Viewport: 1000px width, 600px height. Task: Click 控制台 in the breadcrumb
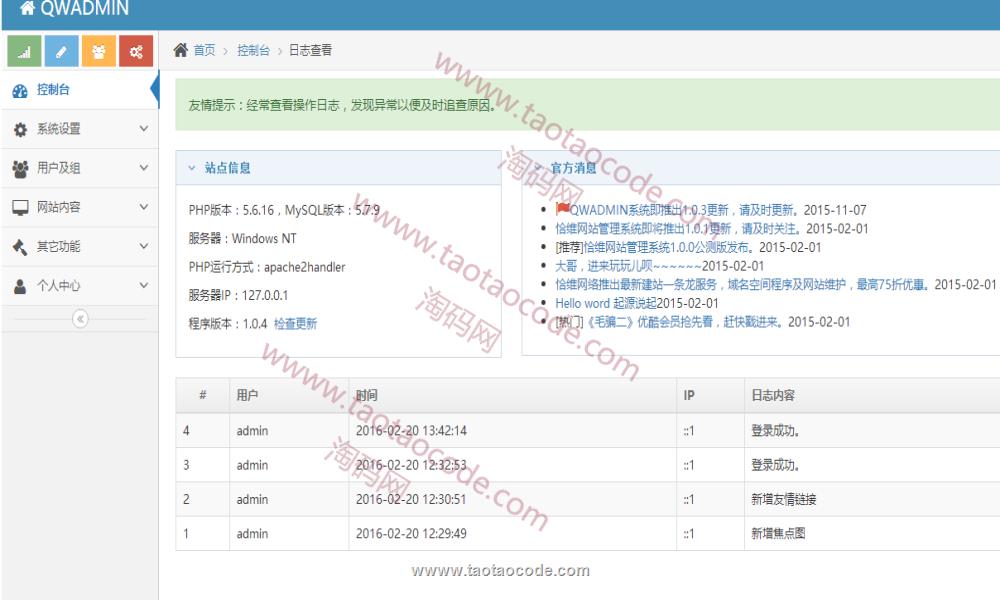253,50
